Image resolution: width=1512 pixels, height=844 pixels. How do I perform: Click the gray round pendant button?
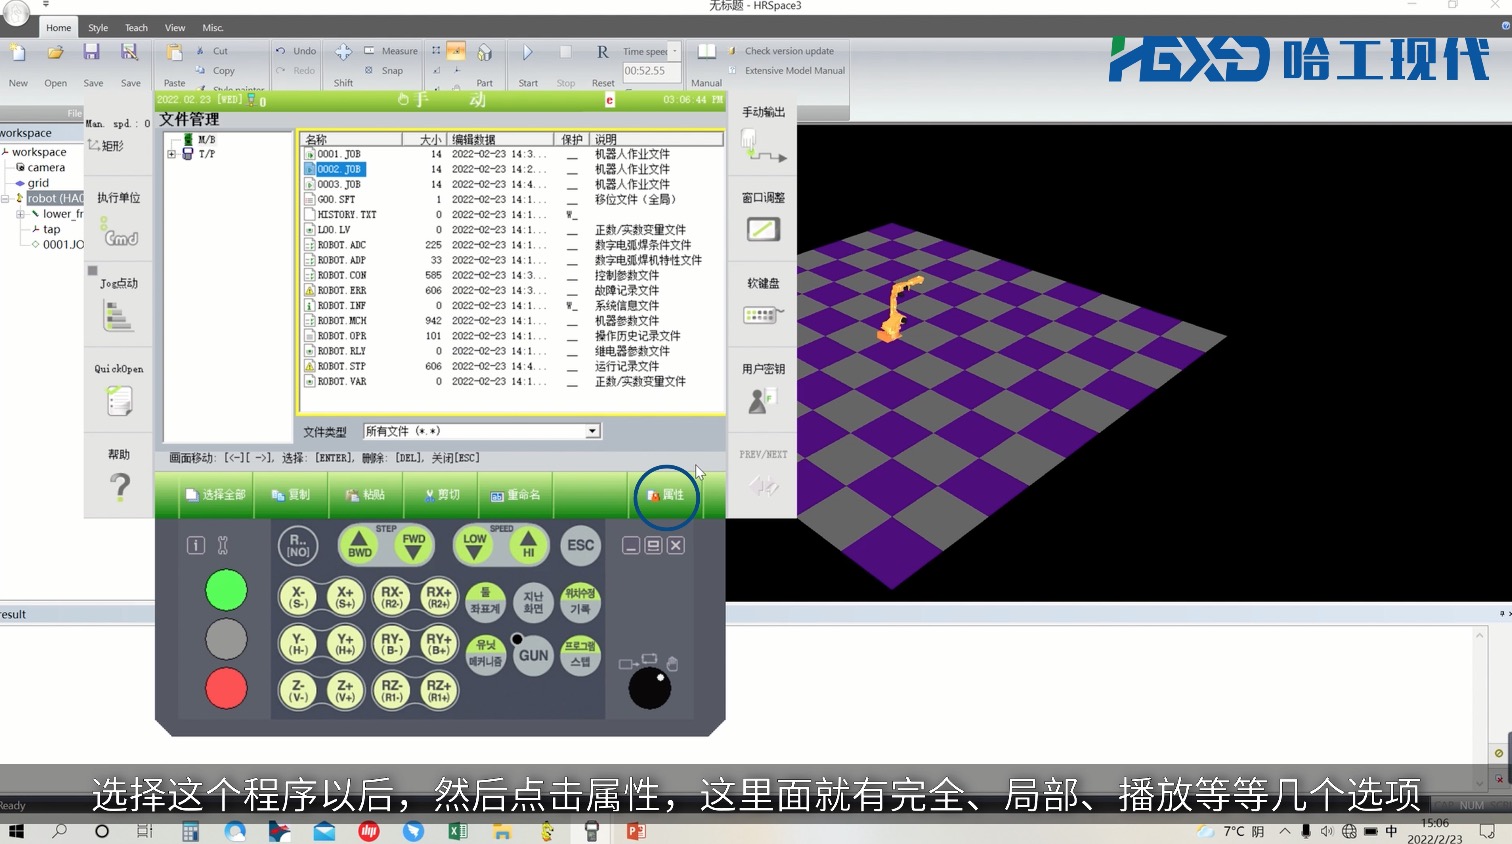point(226,639)
